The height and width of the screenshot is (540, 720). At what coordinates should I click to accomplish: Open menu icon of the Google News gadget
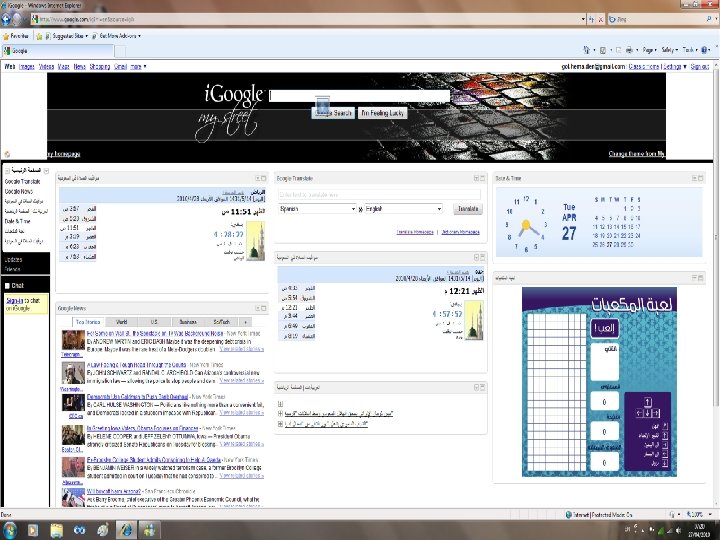point(258,308)
